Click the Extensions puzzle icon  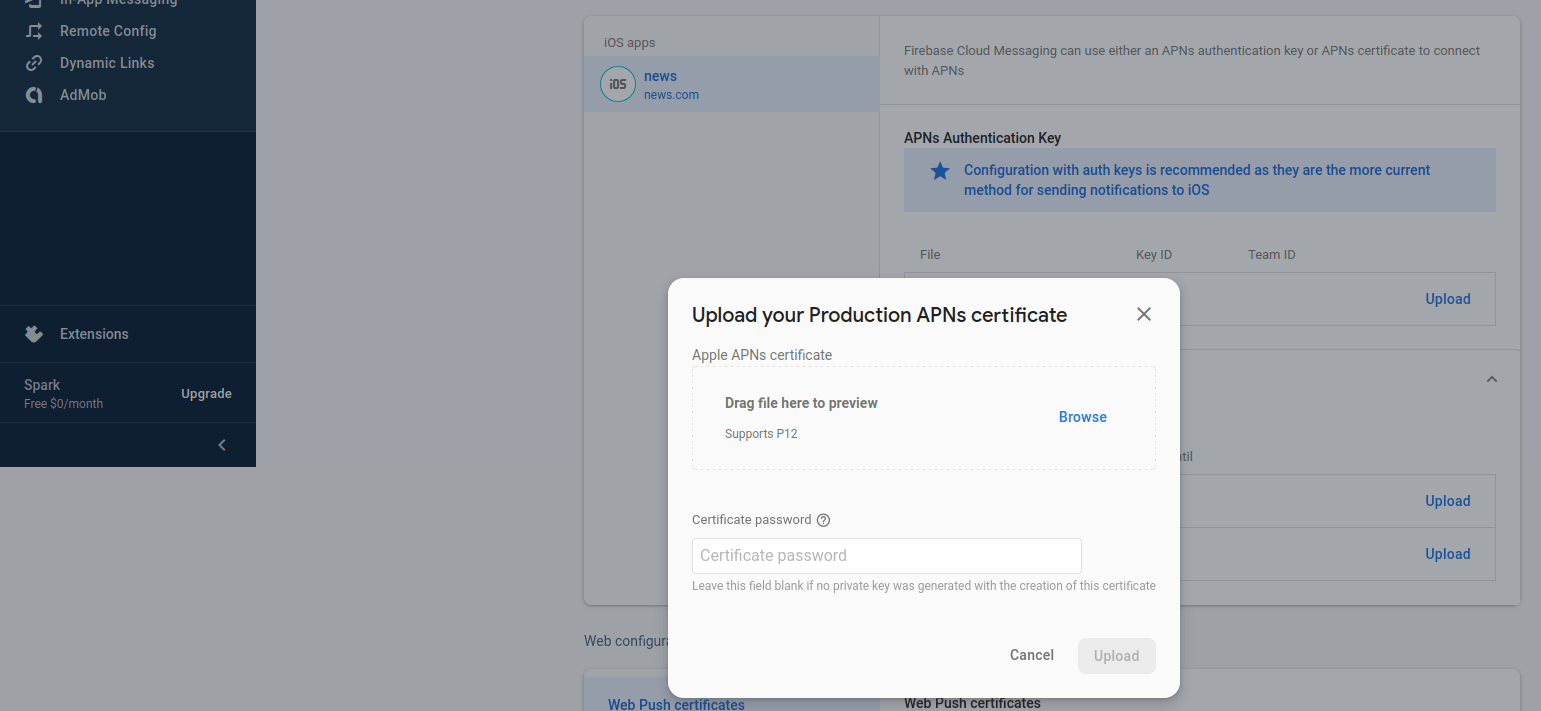[x=34, y=334]
